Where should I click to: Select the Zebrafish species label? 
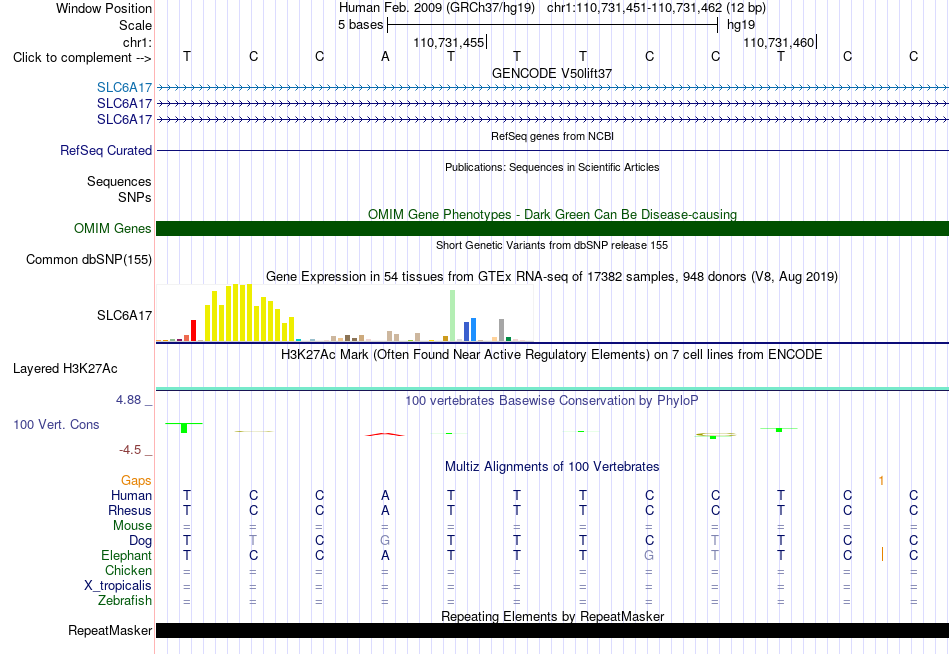[x=125, y=600]
